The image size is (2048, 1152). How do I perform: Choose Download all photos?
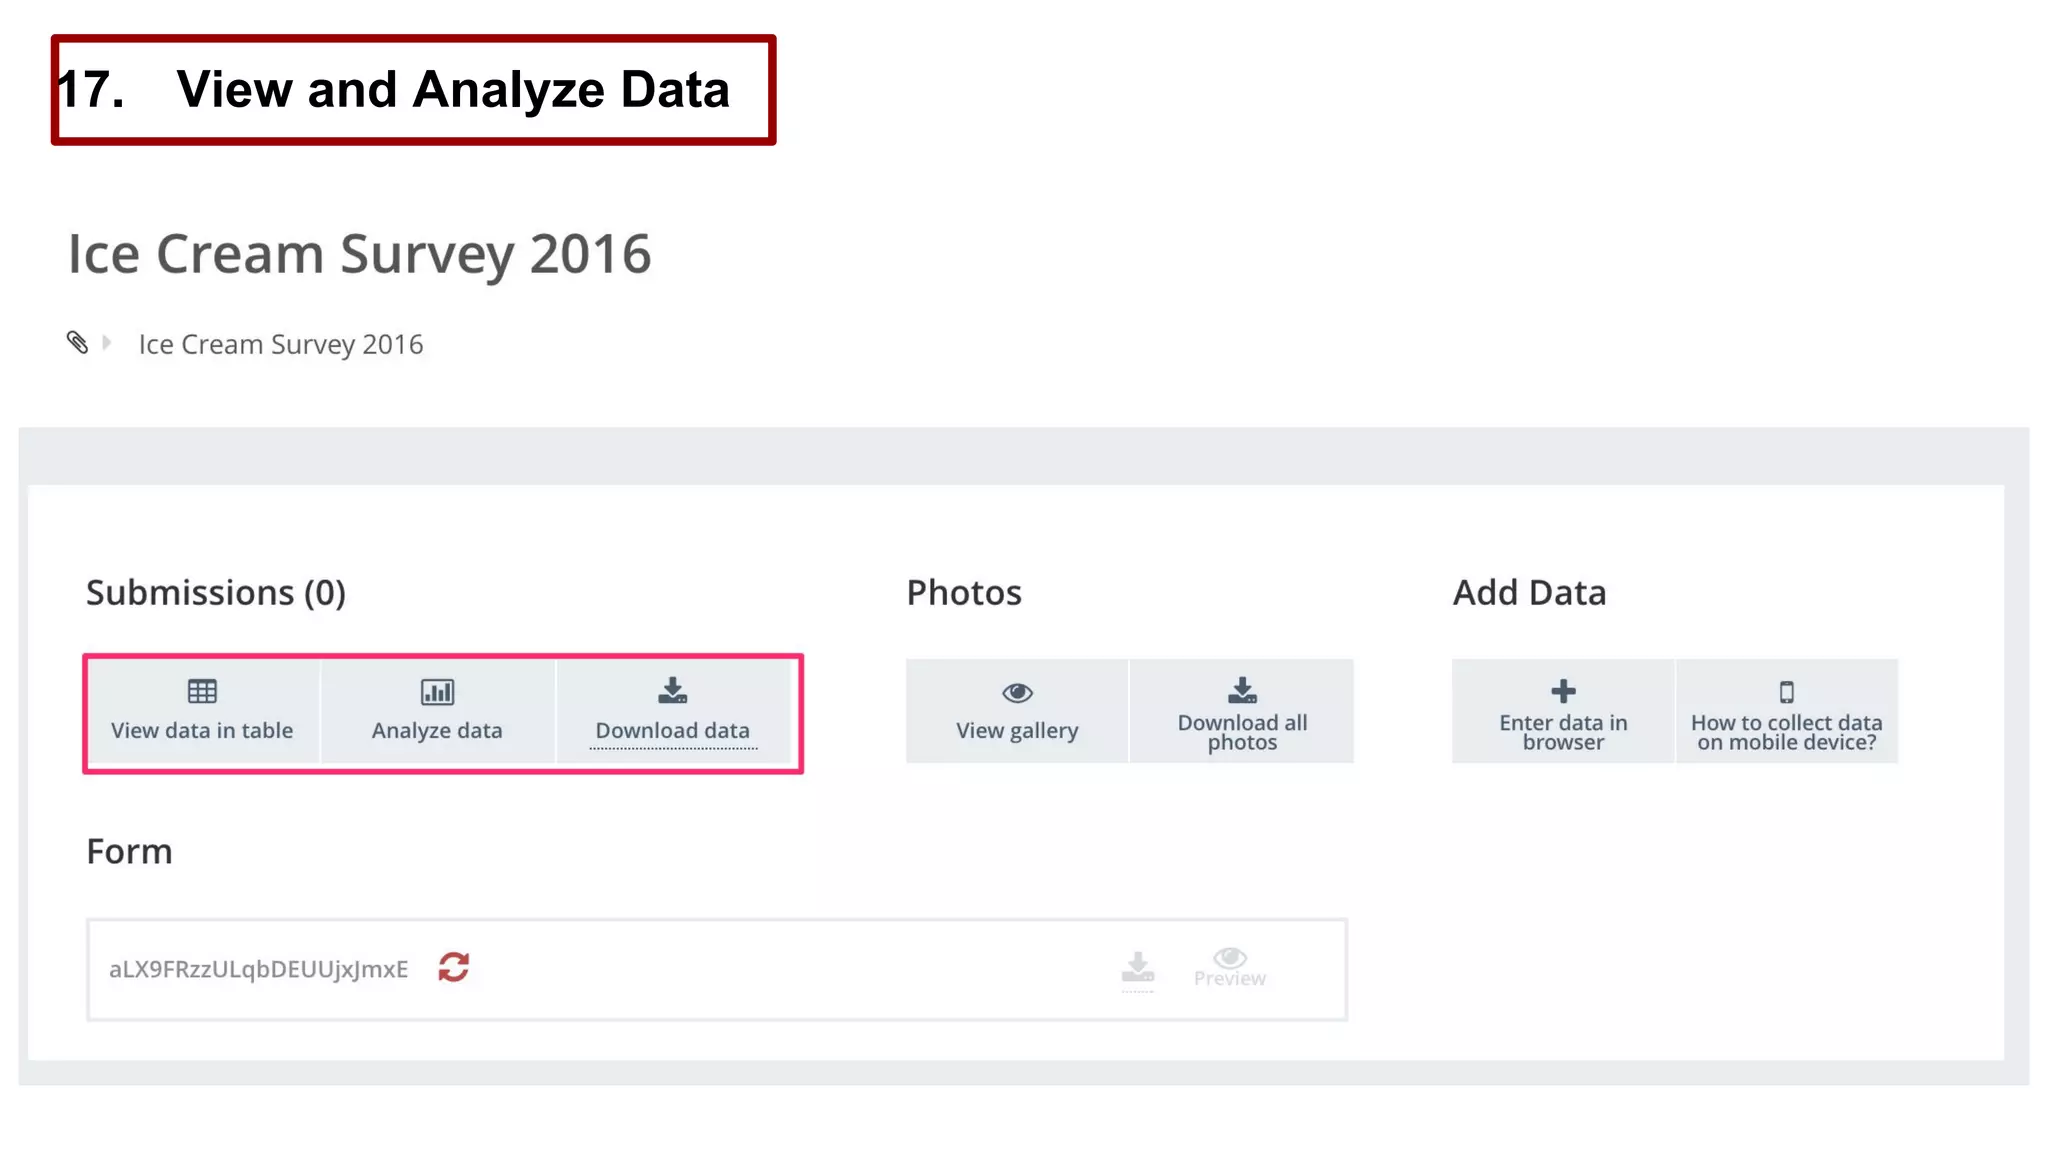pos(1242,711)
